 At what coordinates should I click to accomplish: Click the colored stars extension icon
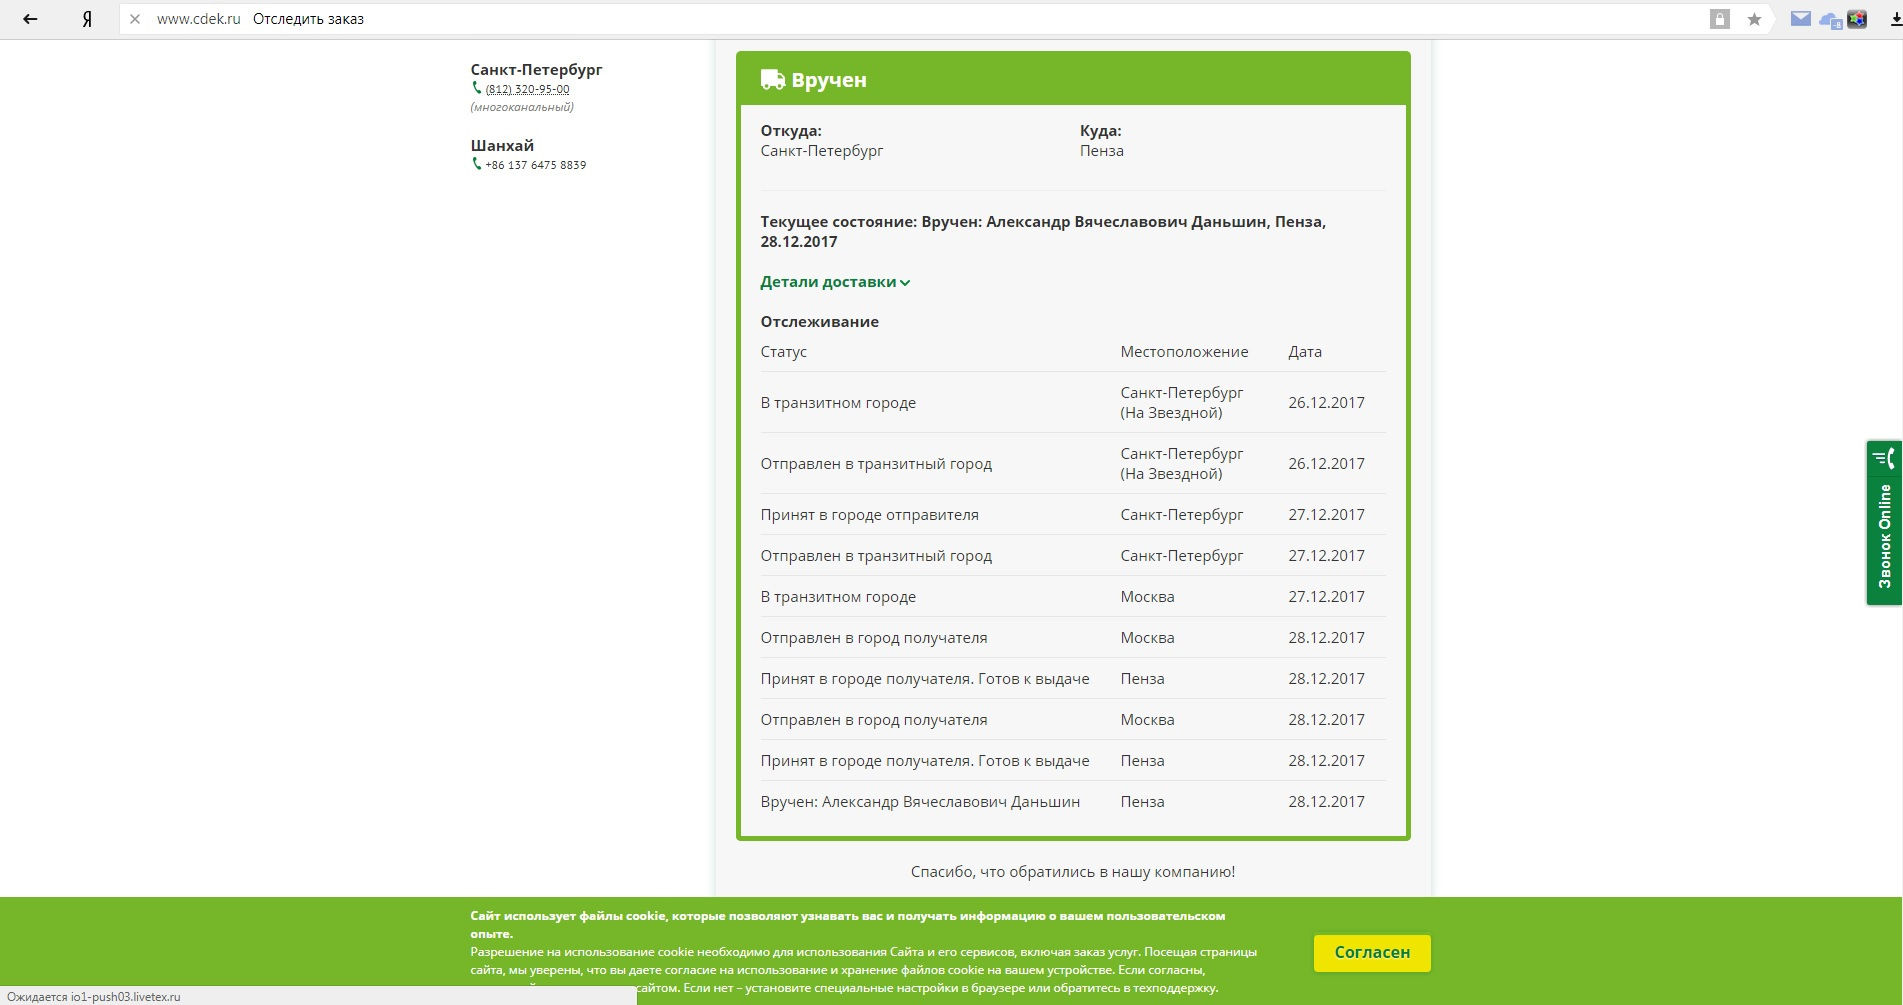coord(1857,19)
